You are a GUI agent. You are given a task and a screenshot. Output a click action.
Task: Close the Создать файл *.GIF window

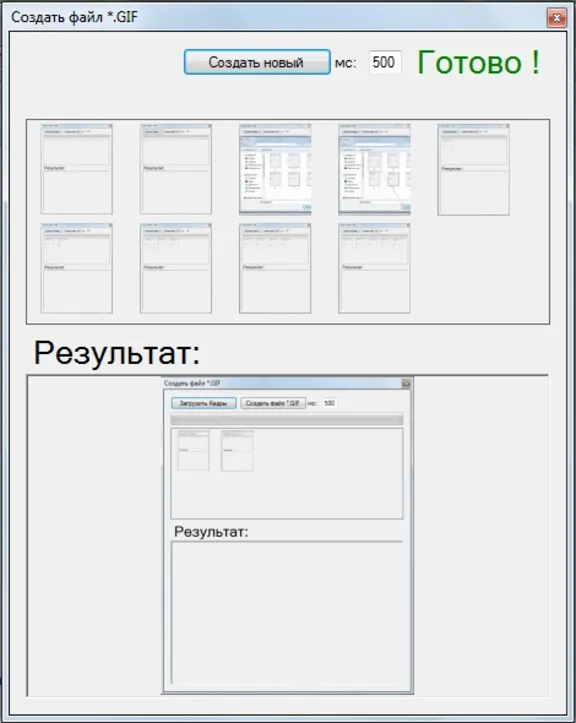pos(557,18)
